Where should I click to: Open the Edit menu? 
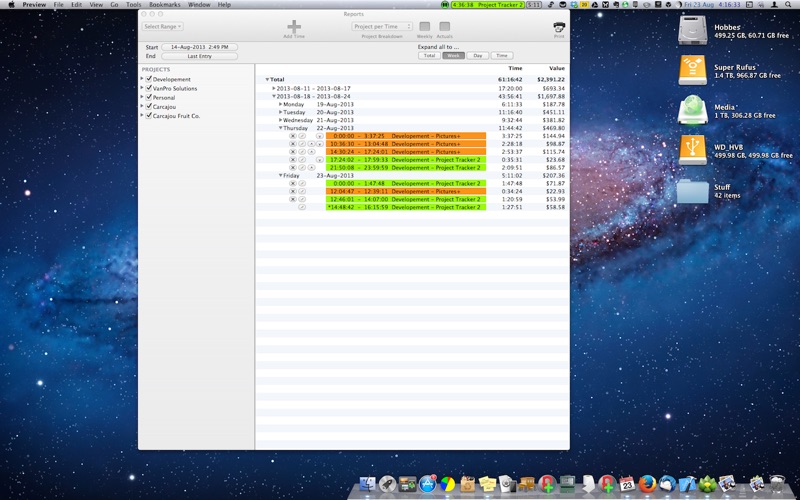point(77,5)
